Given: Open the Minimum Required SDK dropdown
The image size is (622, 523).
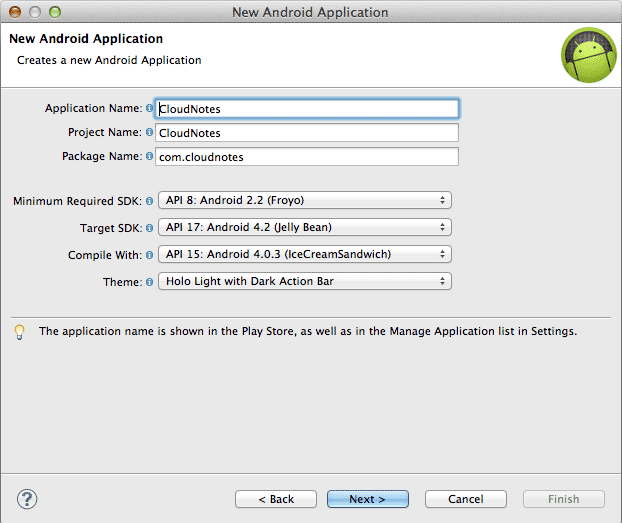Looking at the screenshot, I should click(x=305, y=200).
